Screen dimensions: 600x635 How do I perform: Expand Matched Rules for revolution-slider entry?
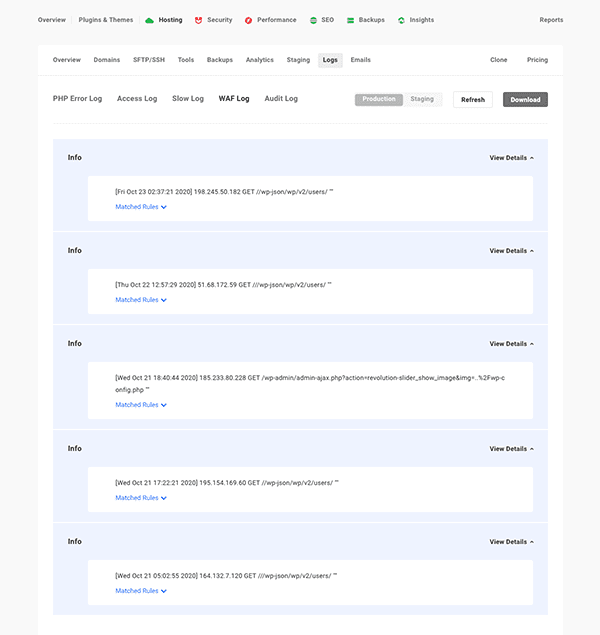tap(141, 405)
